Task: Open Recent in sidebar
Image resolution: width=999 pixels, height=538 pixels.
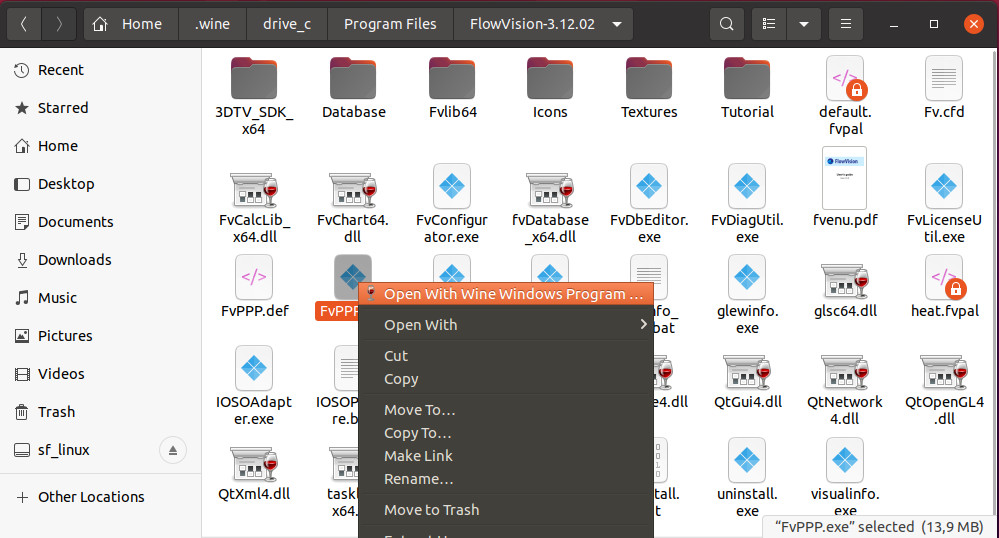Action: 101,70
